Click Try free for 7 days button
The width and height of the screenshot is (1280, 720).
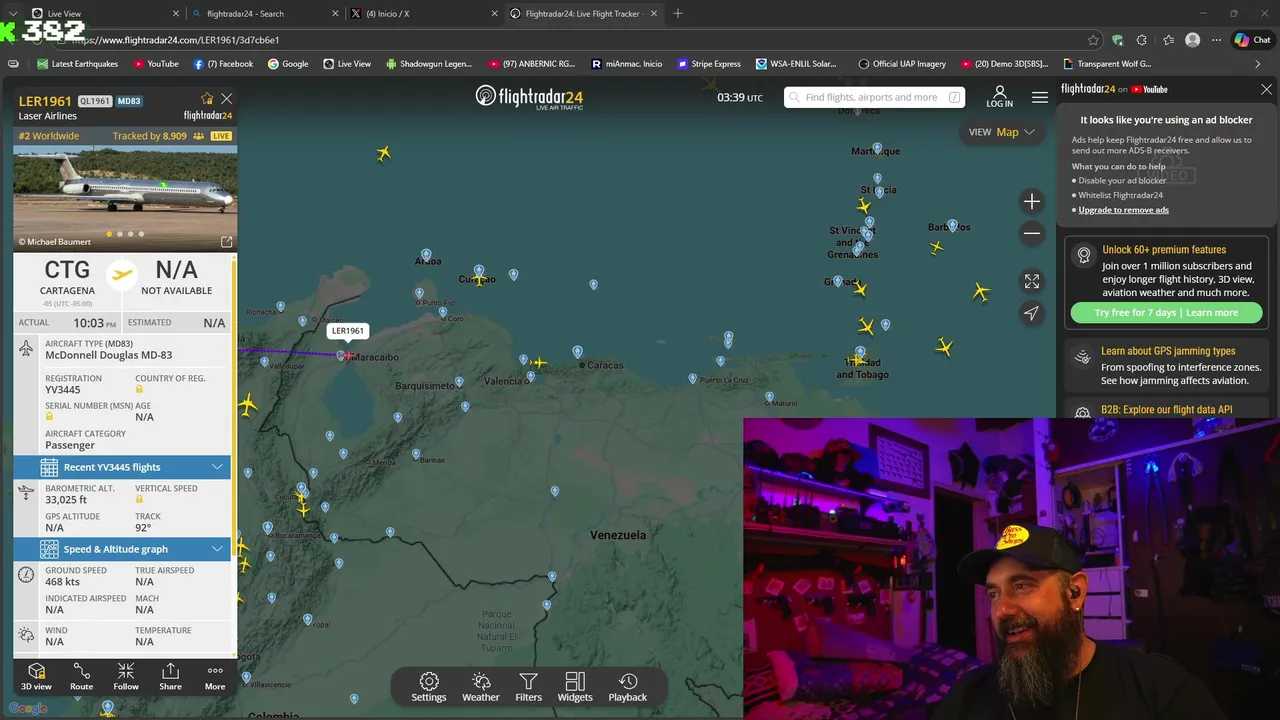[x=1166, y=313]
